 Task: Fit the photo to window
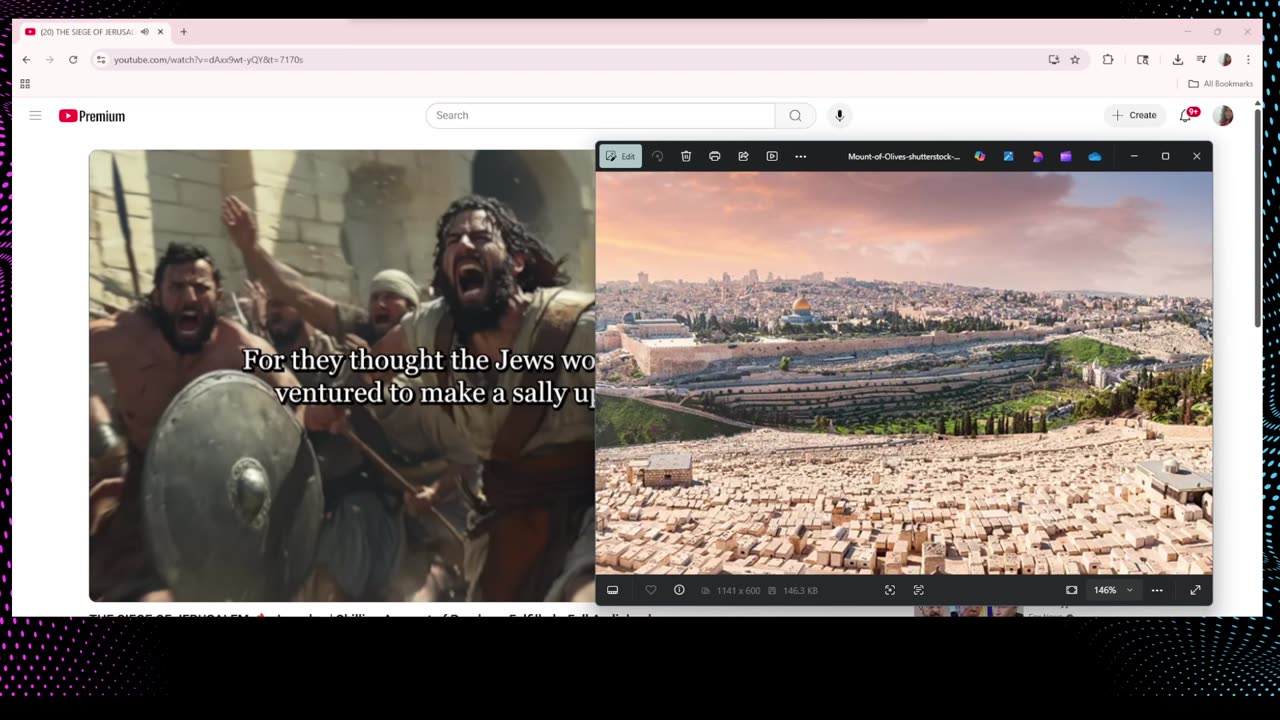(1072, 590)
